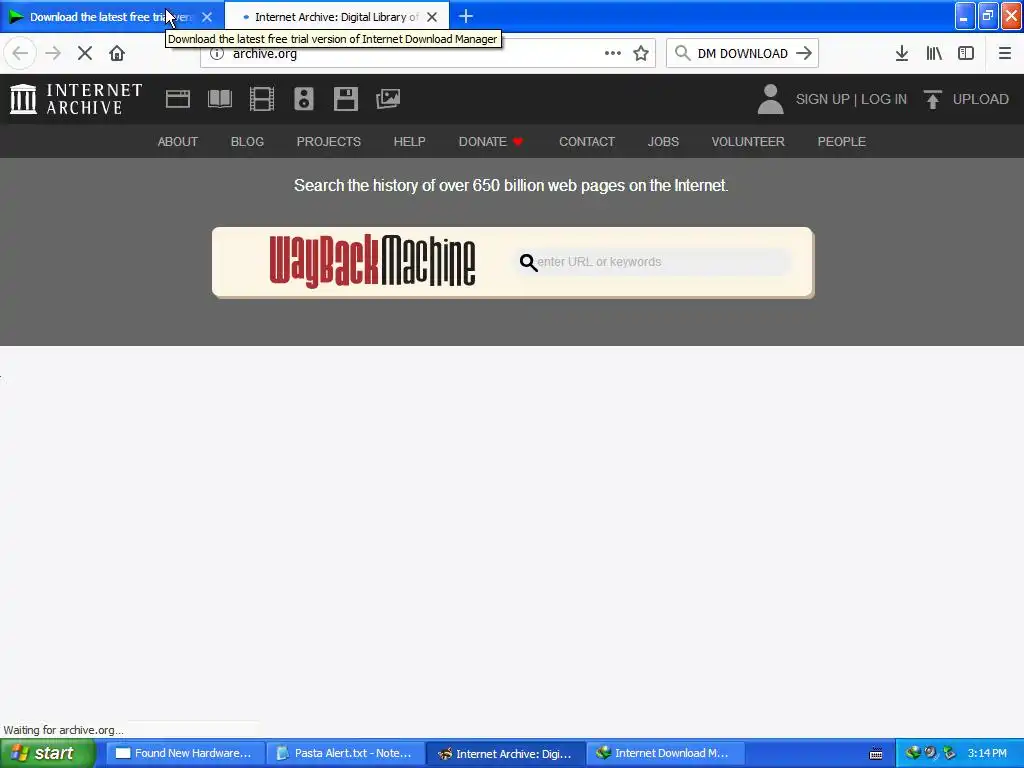Screen dimensions: 1024x768
Task: Open a new browser tab
Action: (x=466, y=16)
